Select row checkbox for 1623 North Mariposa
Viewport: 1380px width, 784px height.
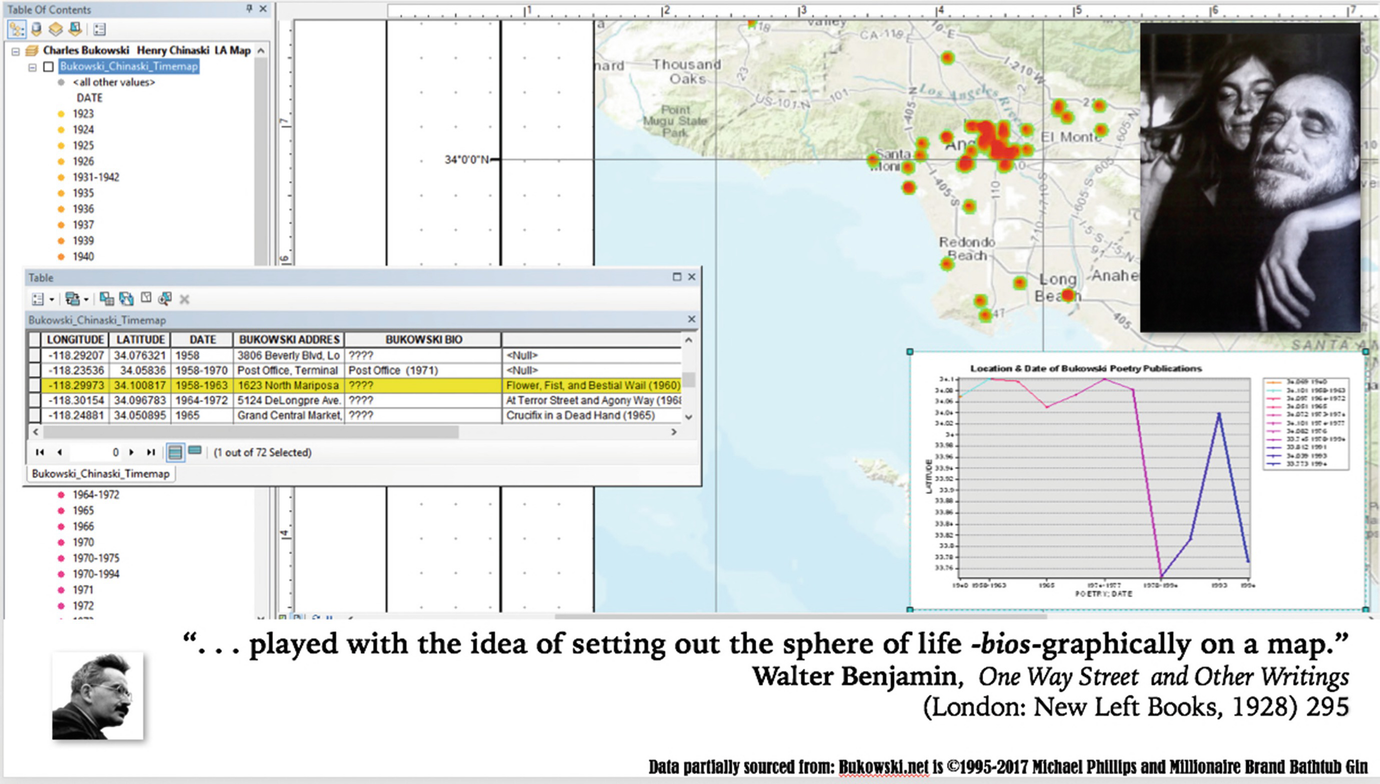point(35,385)
